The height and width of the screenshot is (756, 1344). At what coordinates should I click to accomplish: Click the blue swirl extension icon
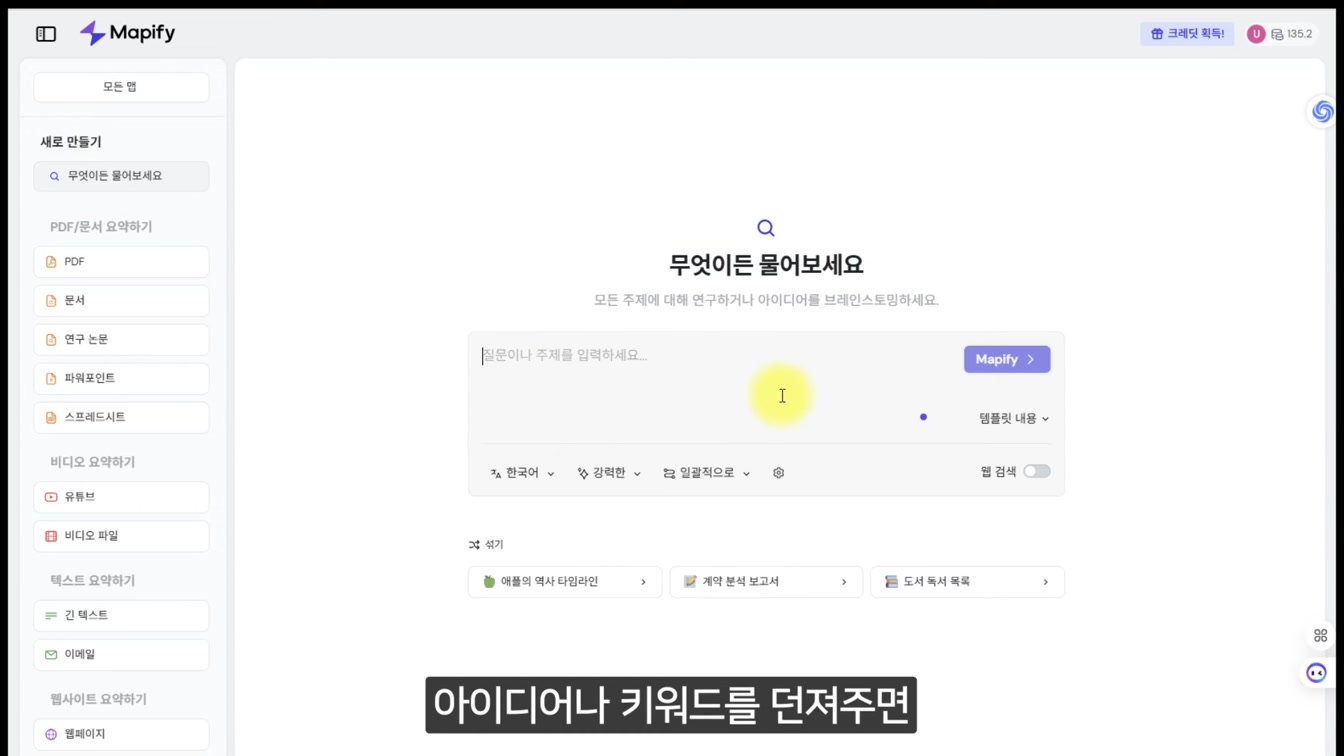[1322, 111]
